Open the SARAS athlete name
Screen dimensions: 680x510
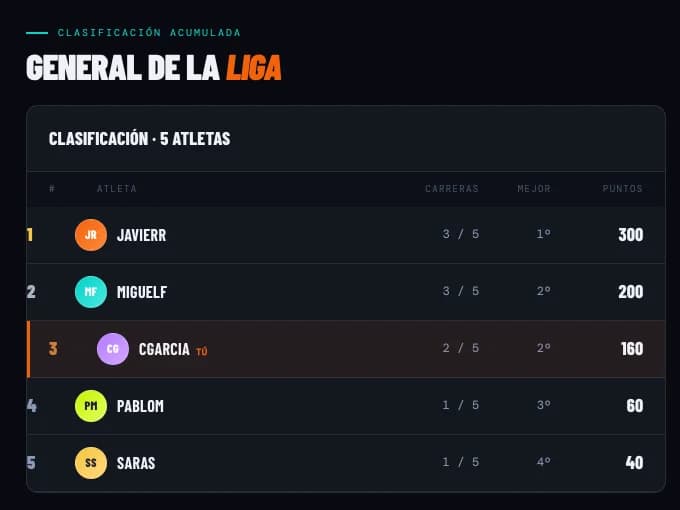tap(136, 463)
